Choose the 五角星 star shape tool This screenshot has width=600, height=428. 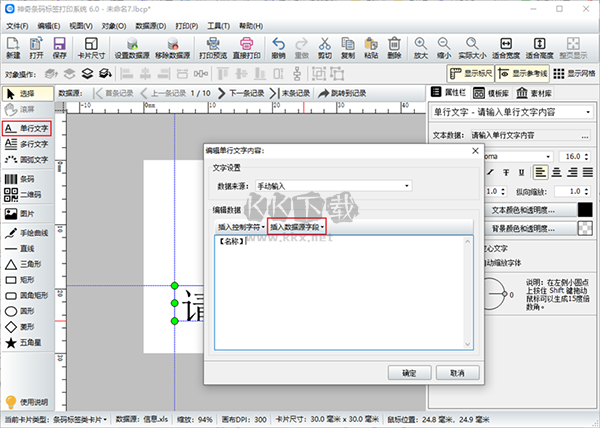click(x=26, y=343)
